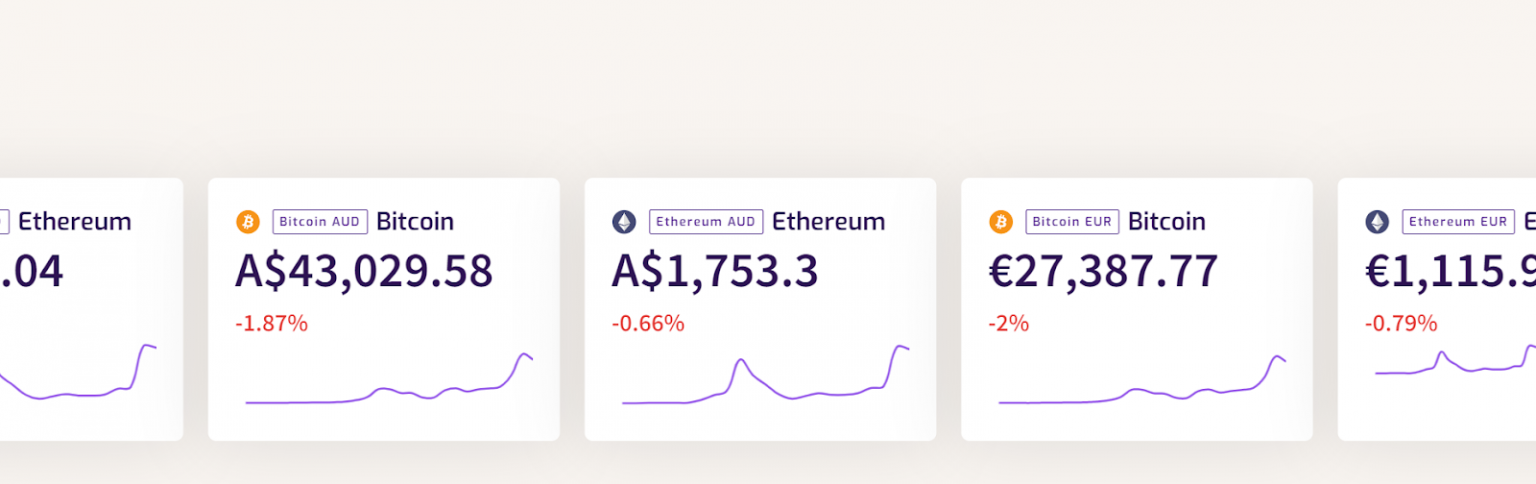
Task: Click the €27,387.77 Bitcoin price
Action: coord(1104,272)
